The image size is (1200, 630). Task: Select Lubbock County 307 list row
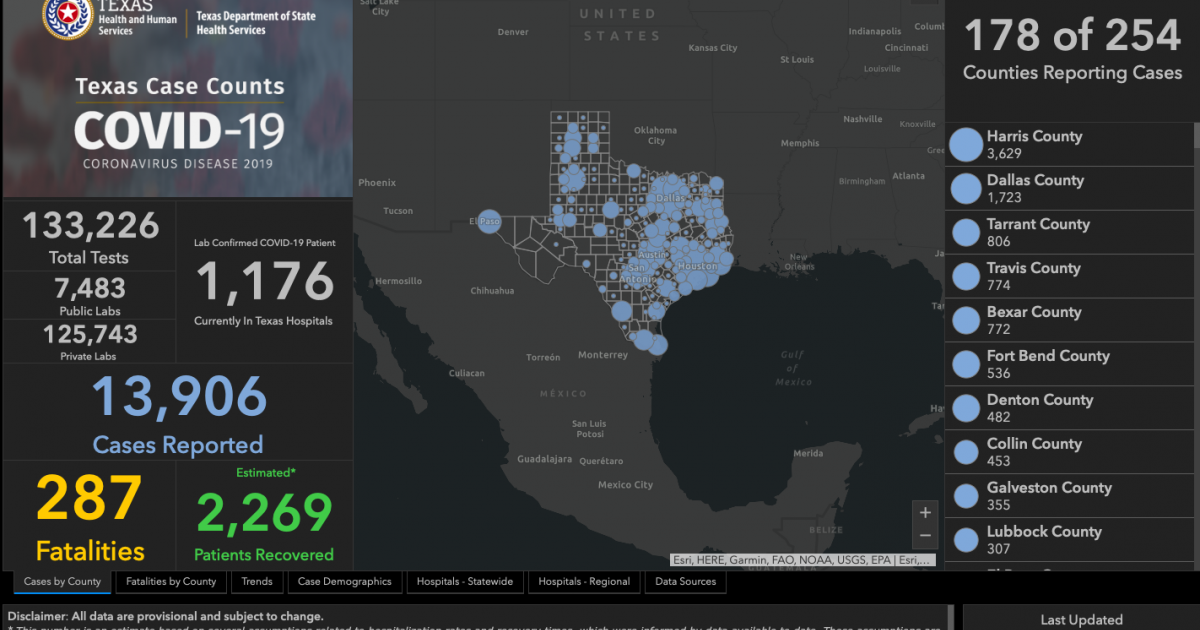(x=1070, y=540)
